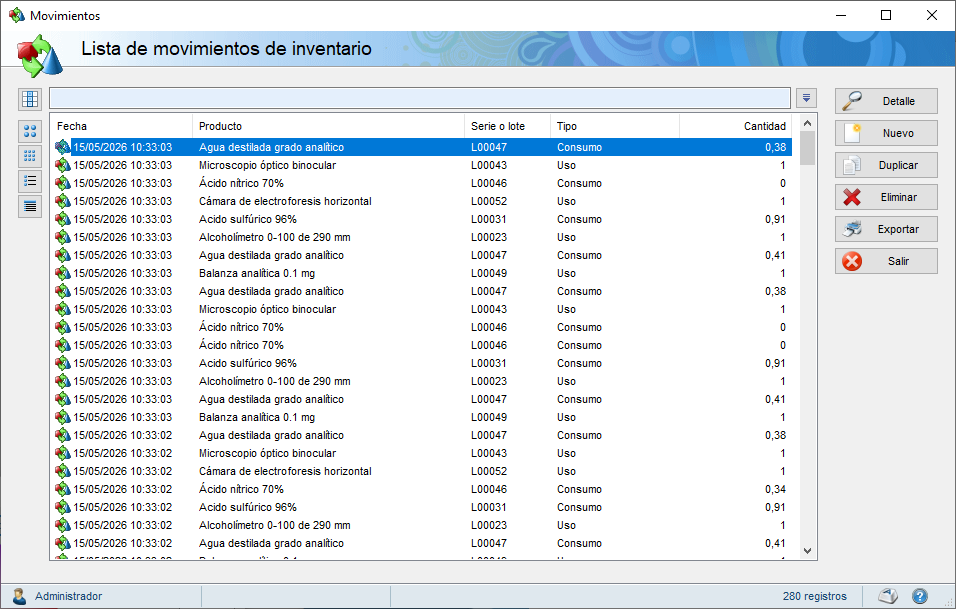Select the highlighted Agua destilada row, cantidad 0,38

[x=421, y=147]
